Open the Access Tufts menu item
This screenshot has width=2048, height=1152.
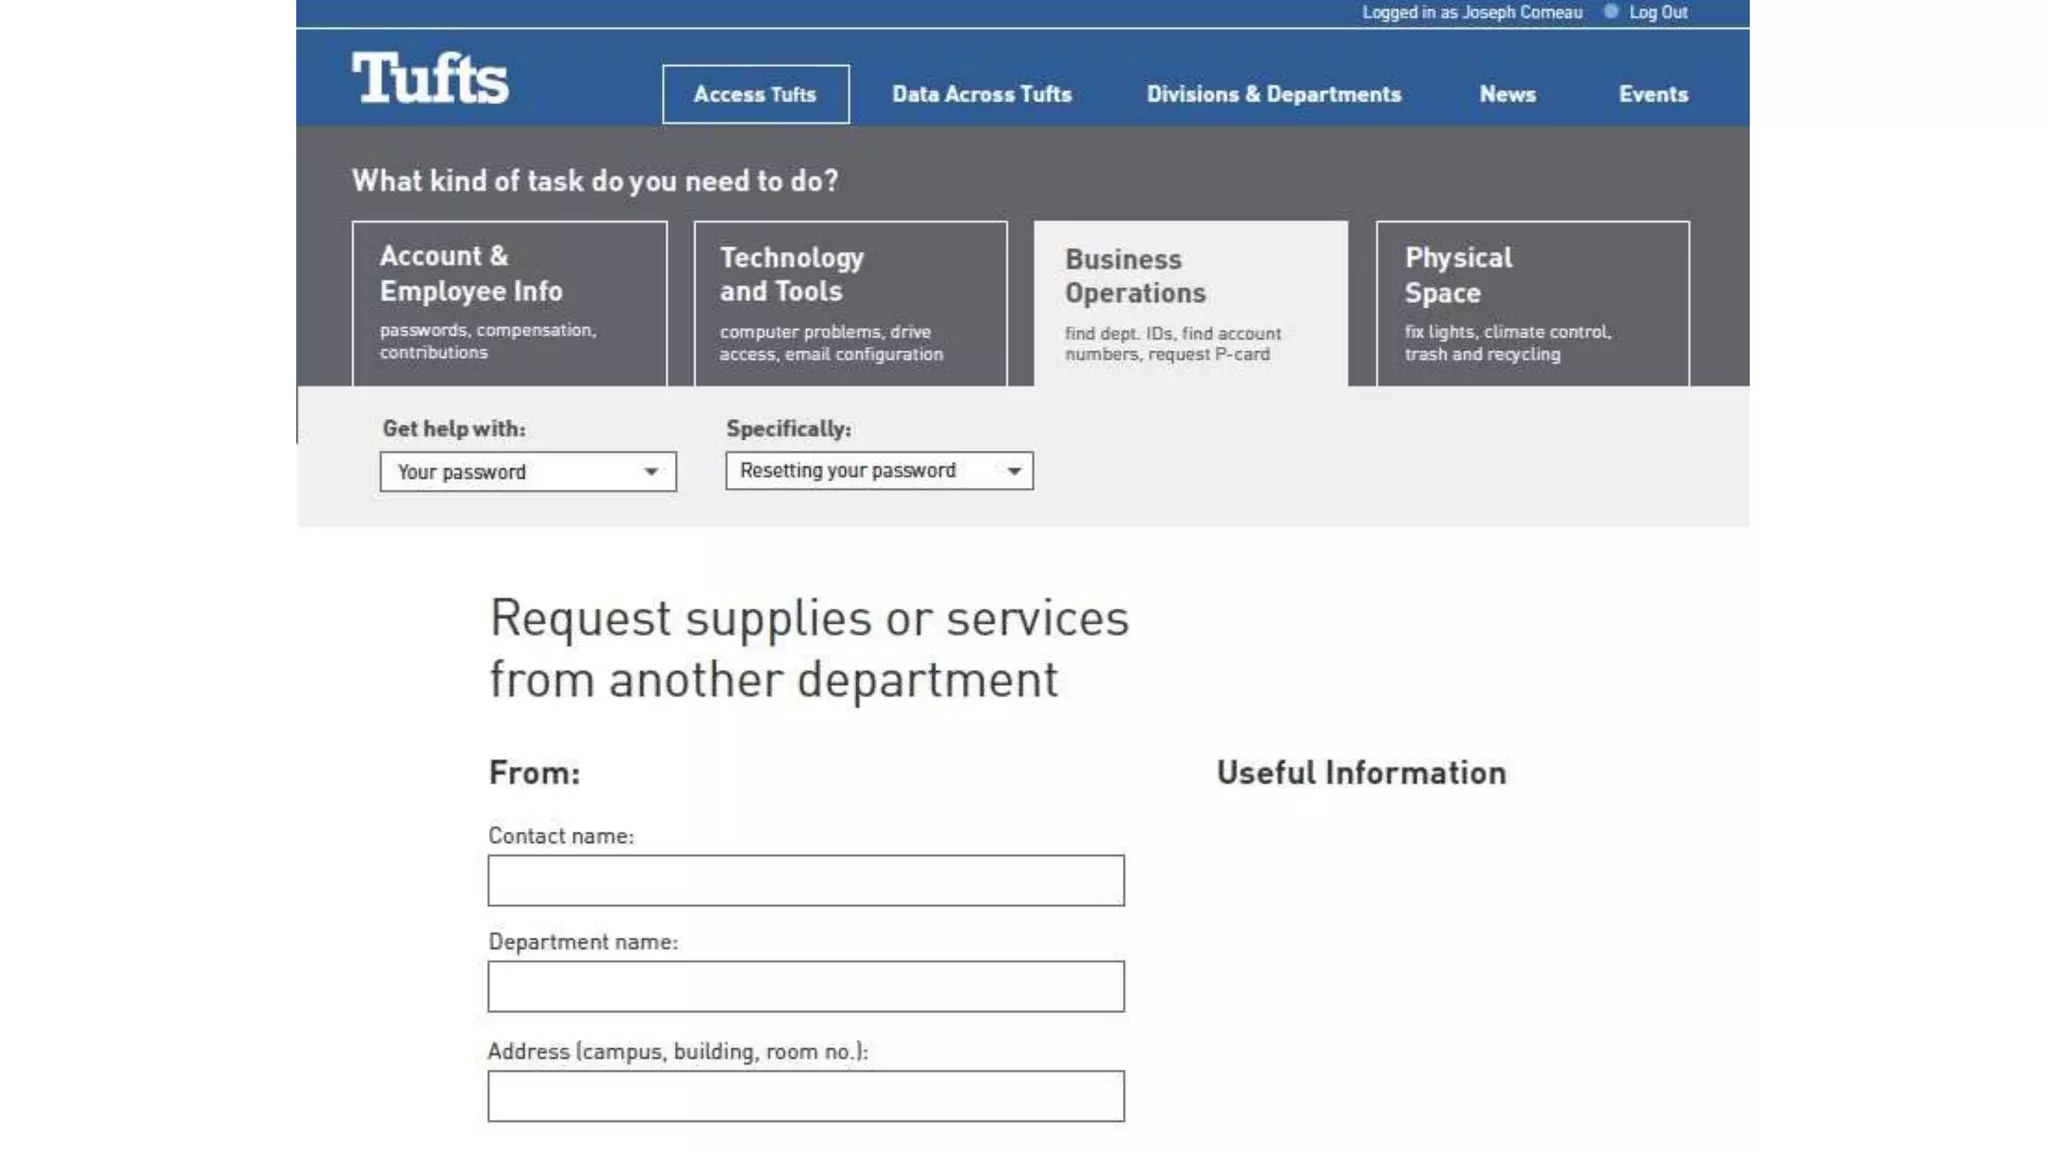point(755,94)
